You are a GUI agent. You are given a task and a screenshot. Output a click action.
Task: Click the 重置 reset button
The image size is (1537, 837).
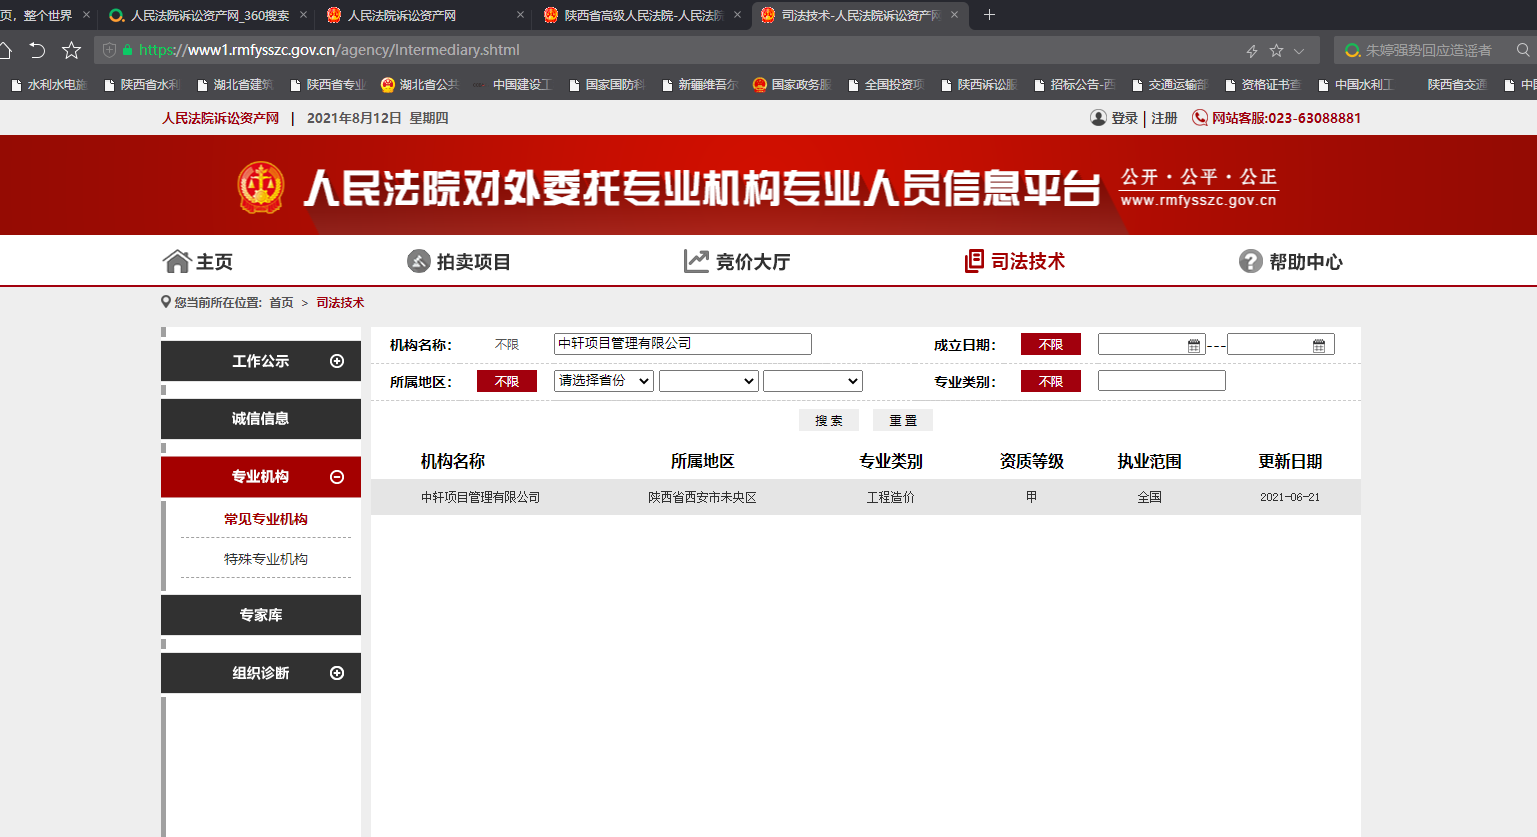[x=902, y=420]
